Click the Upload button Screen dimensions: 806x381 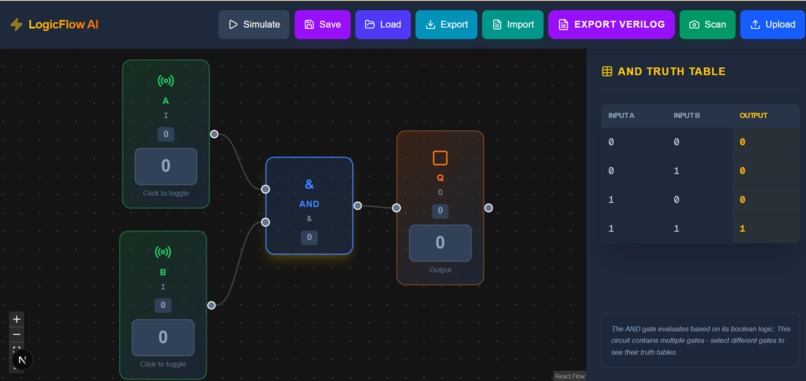(773, 25)
